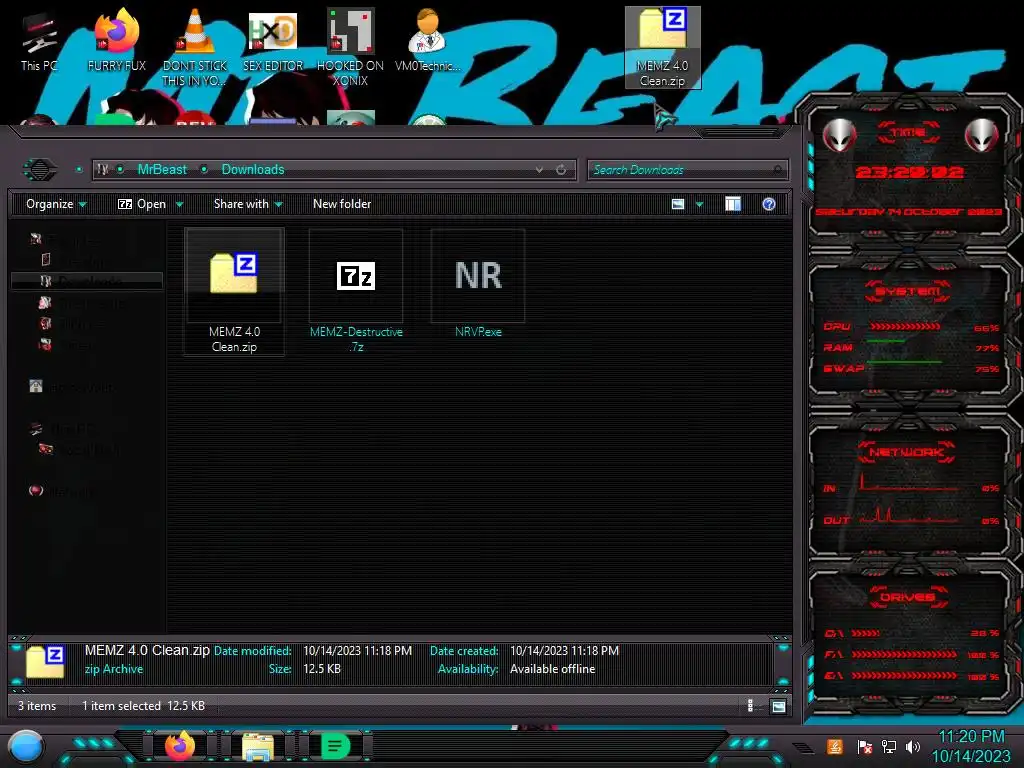This screenshot has width=1024, height=768.
Task: Show the preview pane
Action: (733, 204)
